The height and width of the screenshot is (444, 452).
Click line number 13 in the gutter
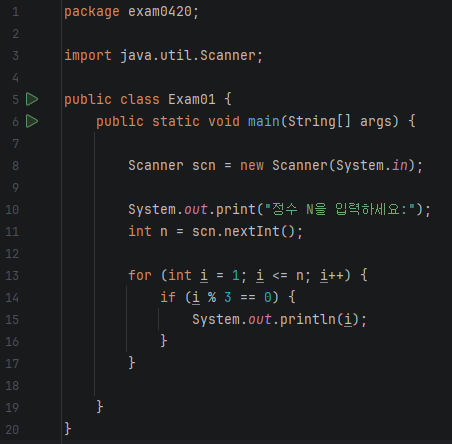click(x=12, y=276)
